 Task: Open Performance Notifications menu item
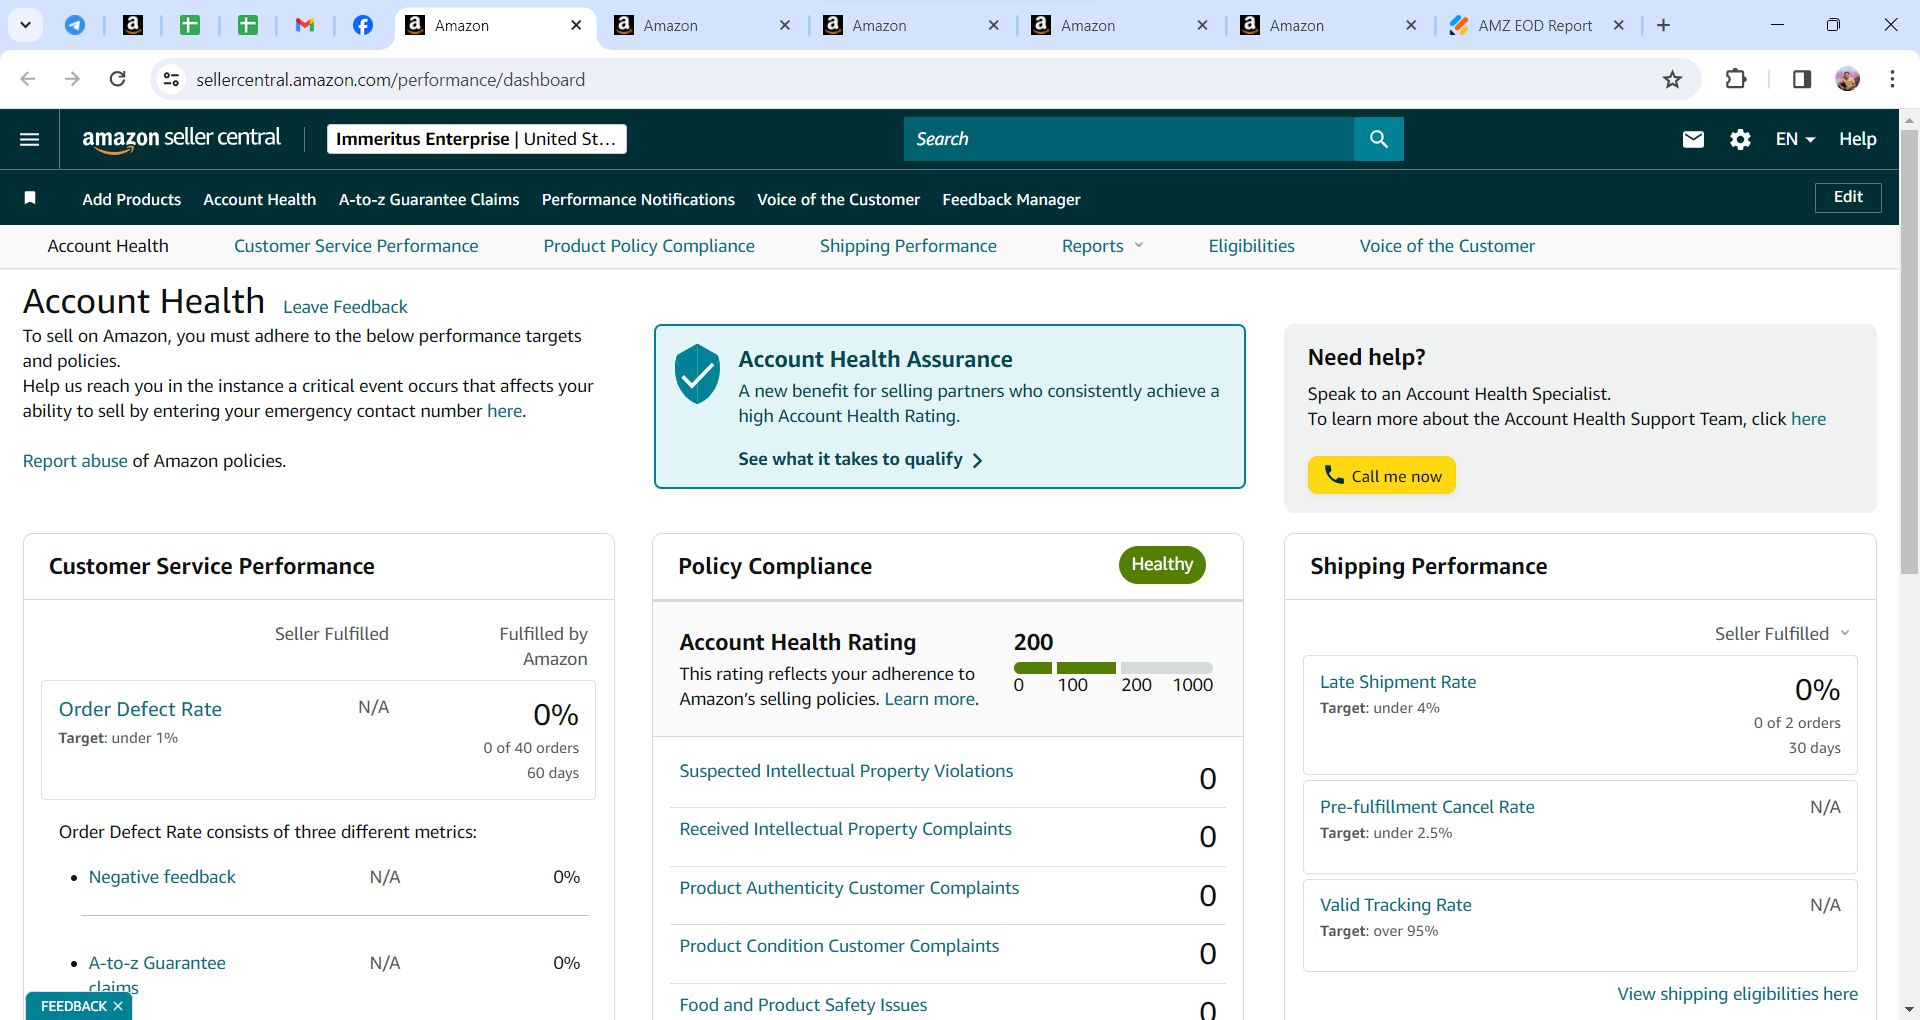pos(638,199)
